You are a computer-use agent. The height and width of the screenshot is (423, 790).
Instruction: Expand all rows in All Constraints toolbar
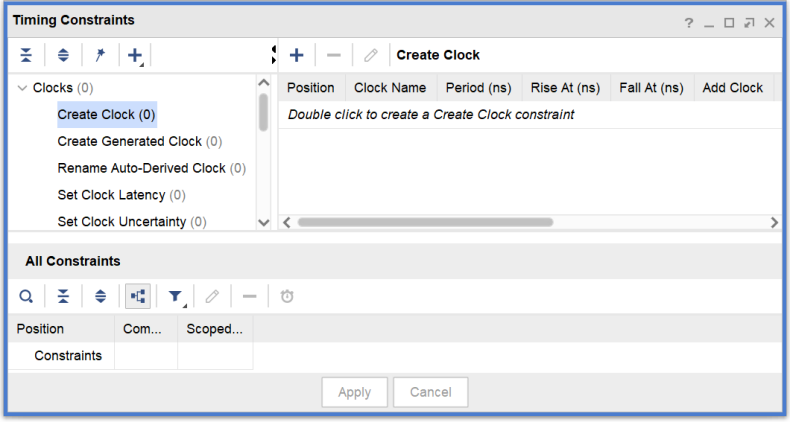click(100, 296)
